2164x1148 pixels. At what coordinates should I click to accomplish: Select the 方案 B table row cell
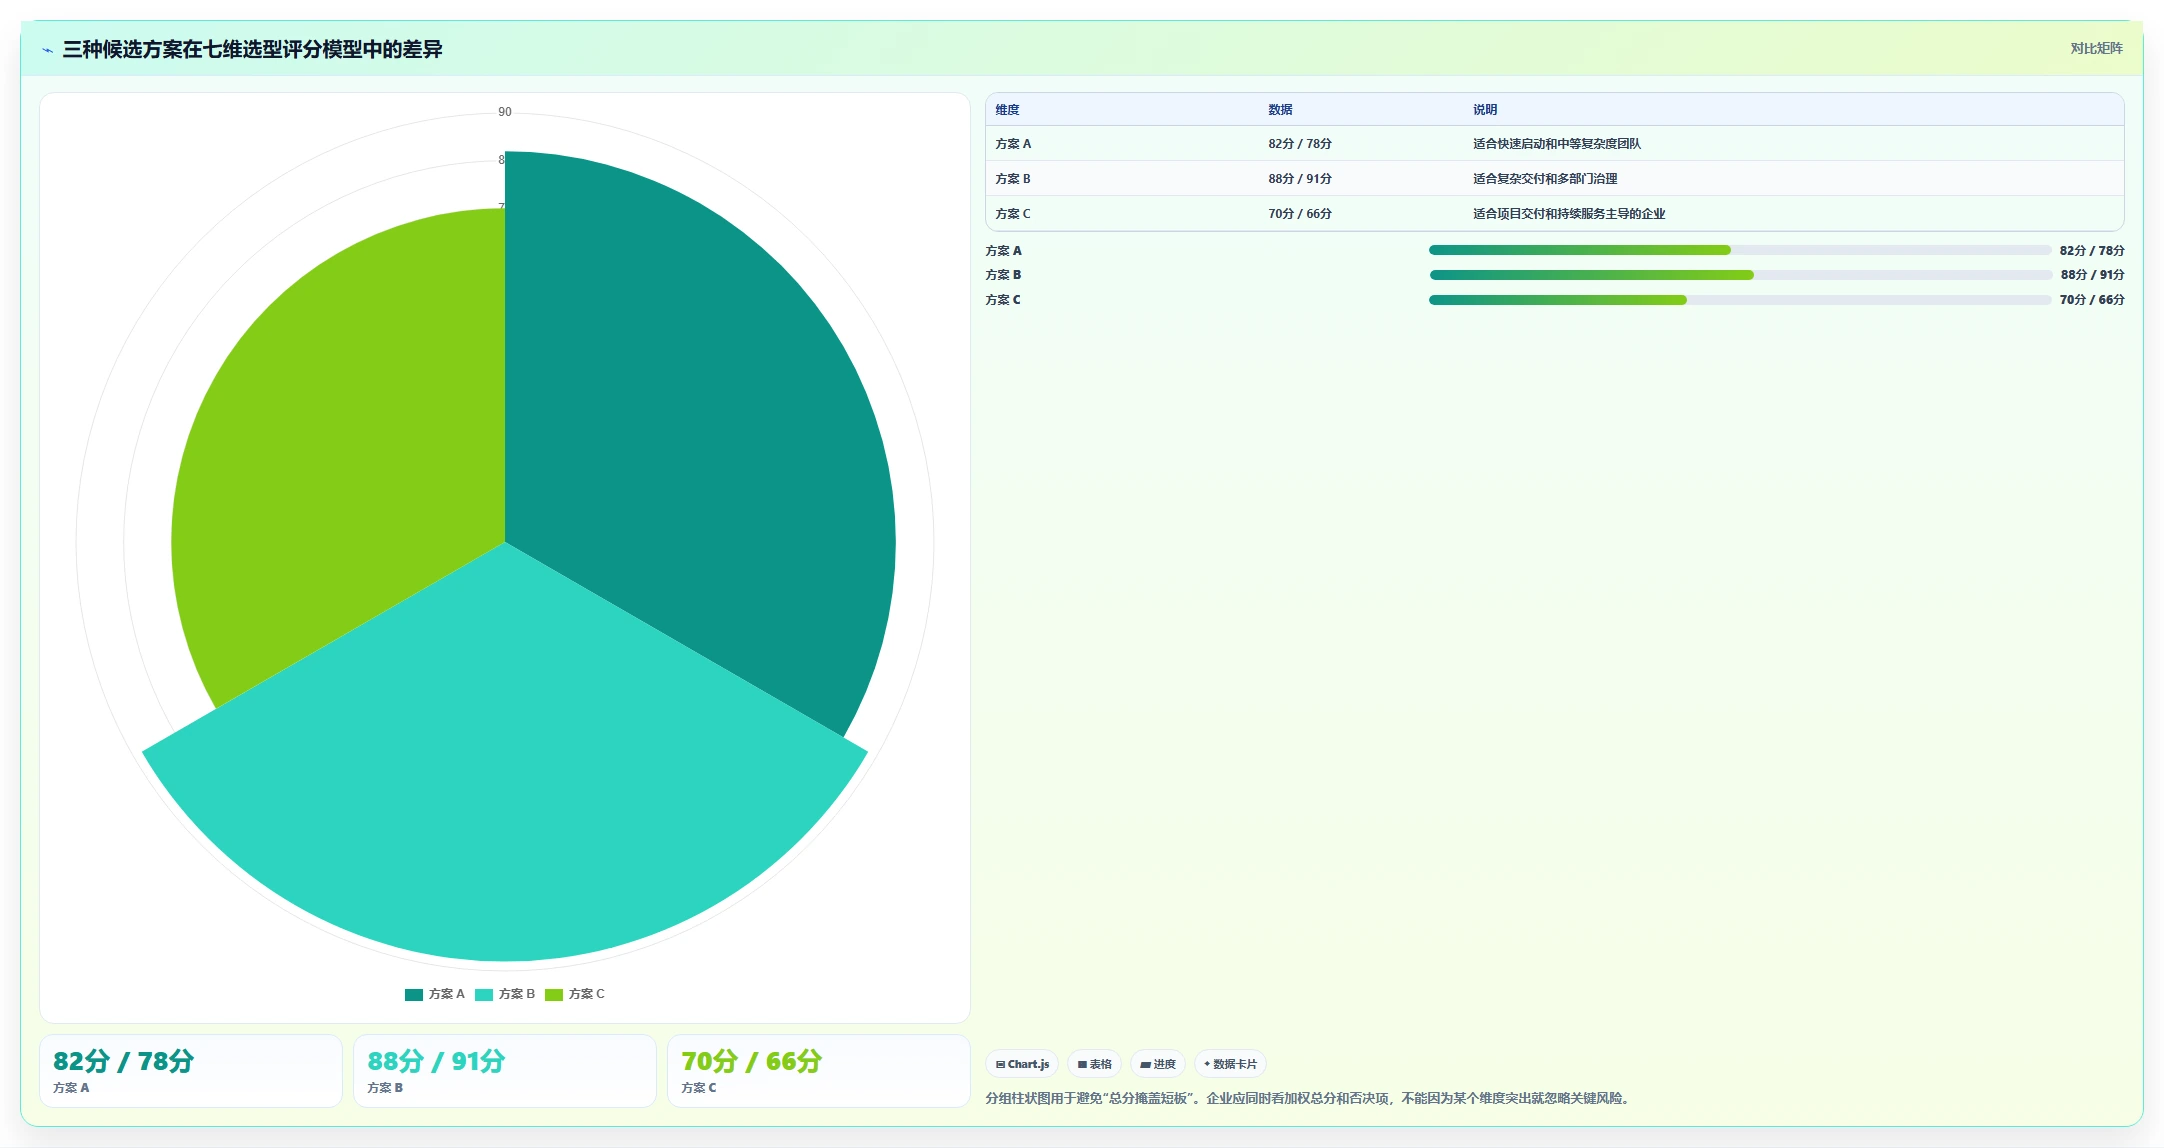coord(1013,179)
